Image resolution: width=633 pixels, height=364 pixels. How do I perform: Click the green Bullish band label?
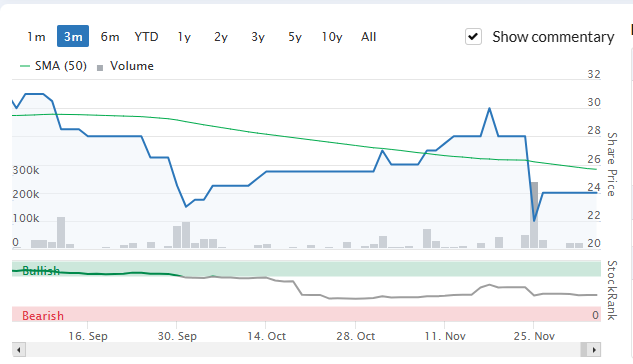41,270
